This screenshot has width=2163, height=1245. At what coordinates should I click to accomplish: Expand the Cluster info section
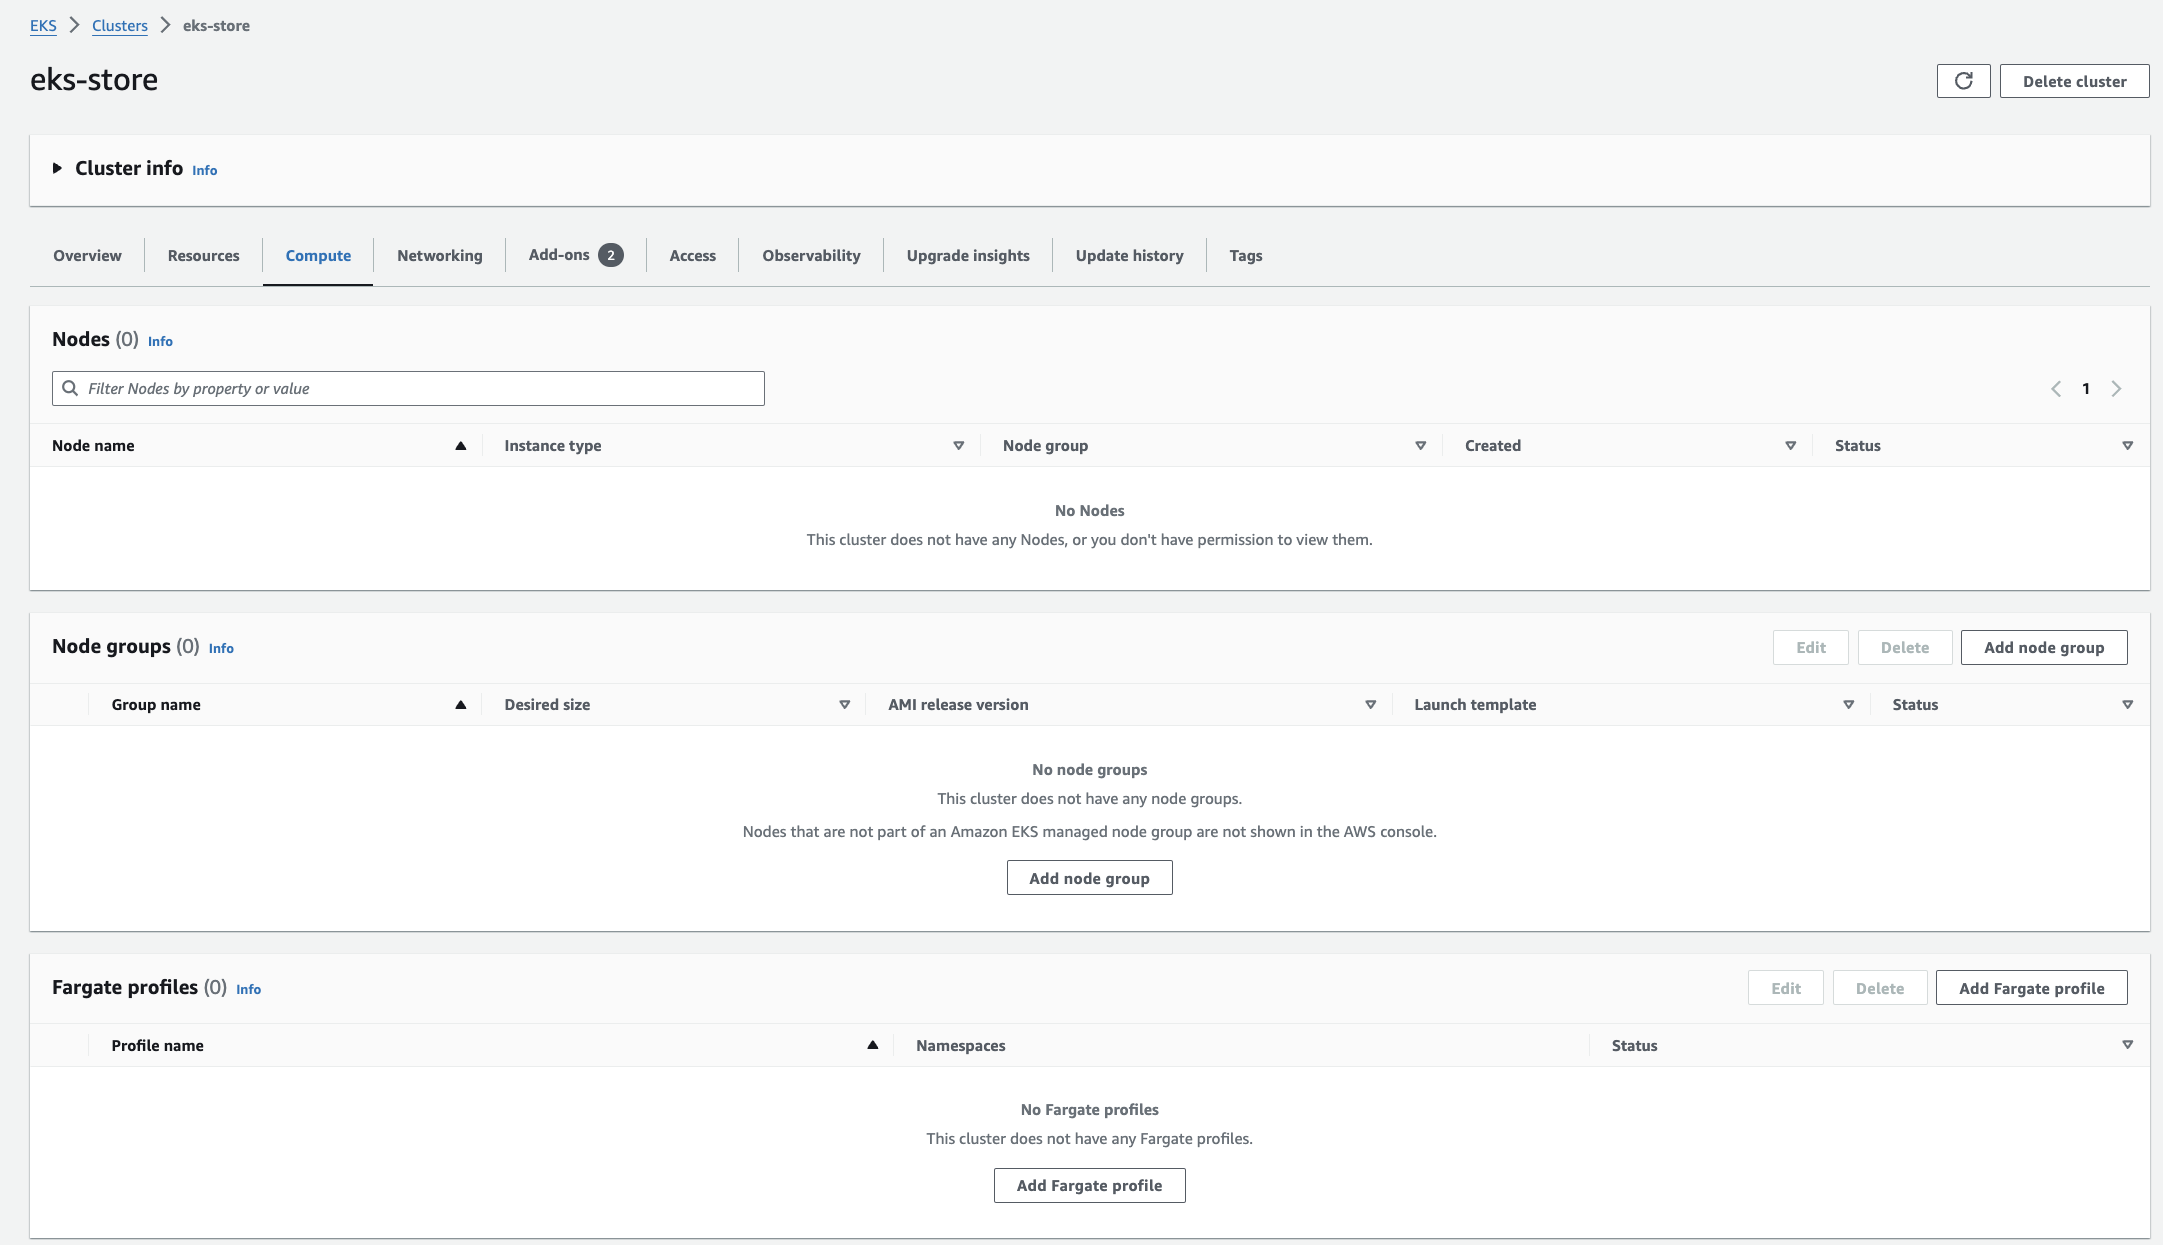coord(58,168)
